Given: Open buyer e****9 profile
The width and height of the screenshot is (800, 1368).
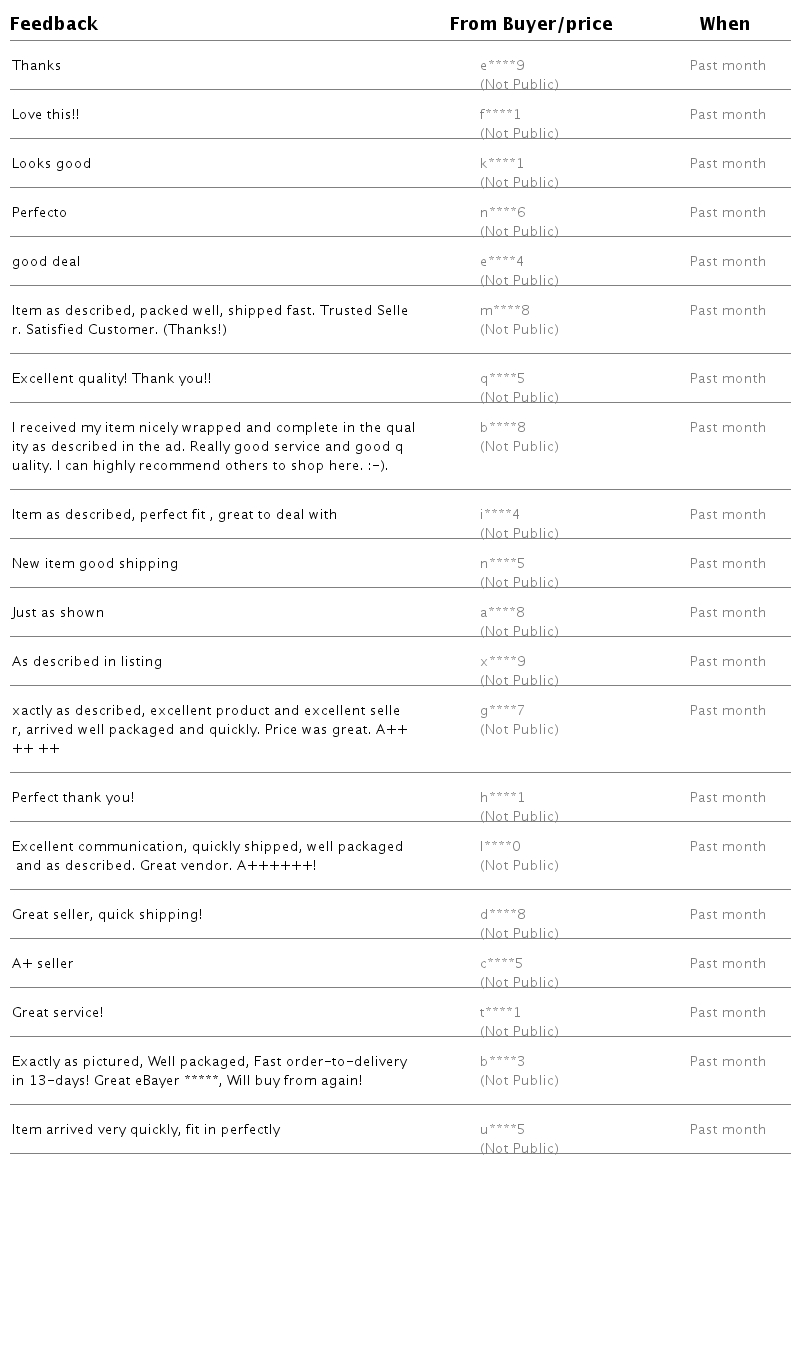Looking at the screenshot, I should tap(502, 66).
